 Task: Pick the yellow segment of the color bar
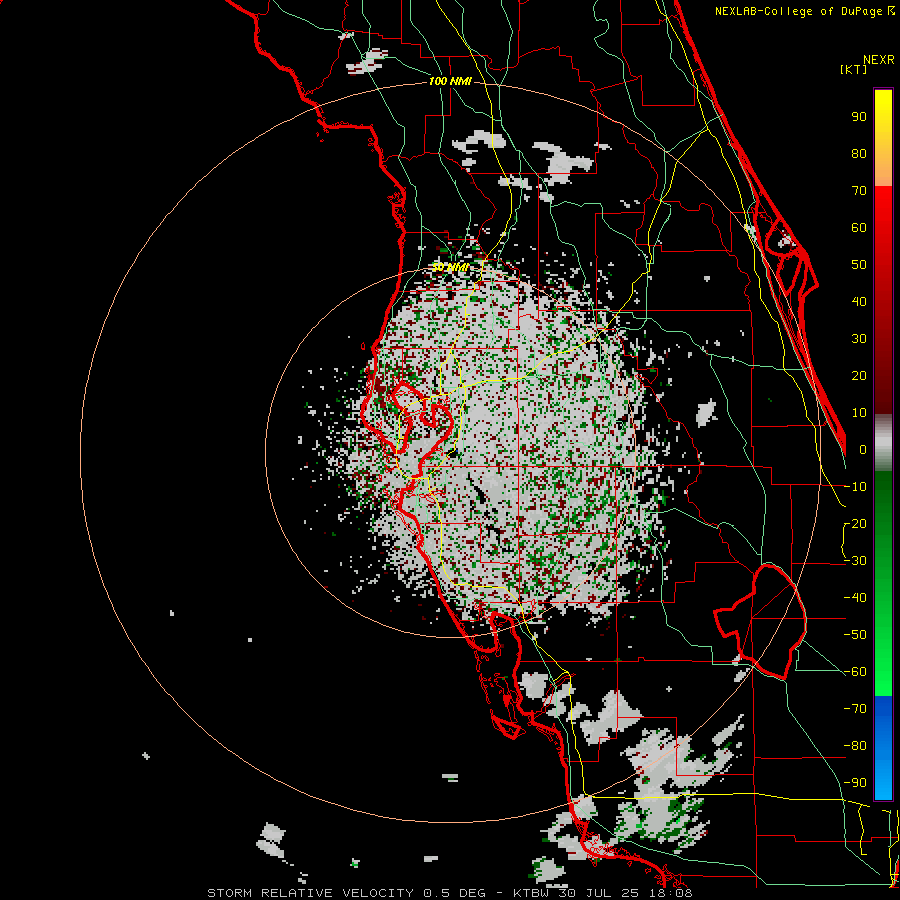[883, 138]
